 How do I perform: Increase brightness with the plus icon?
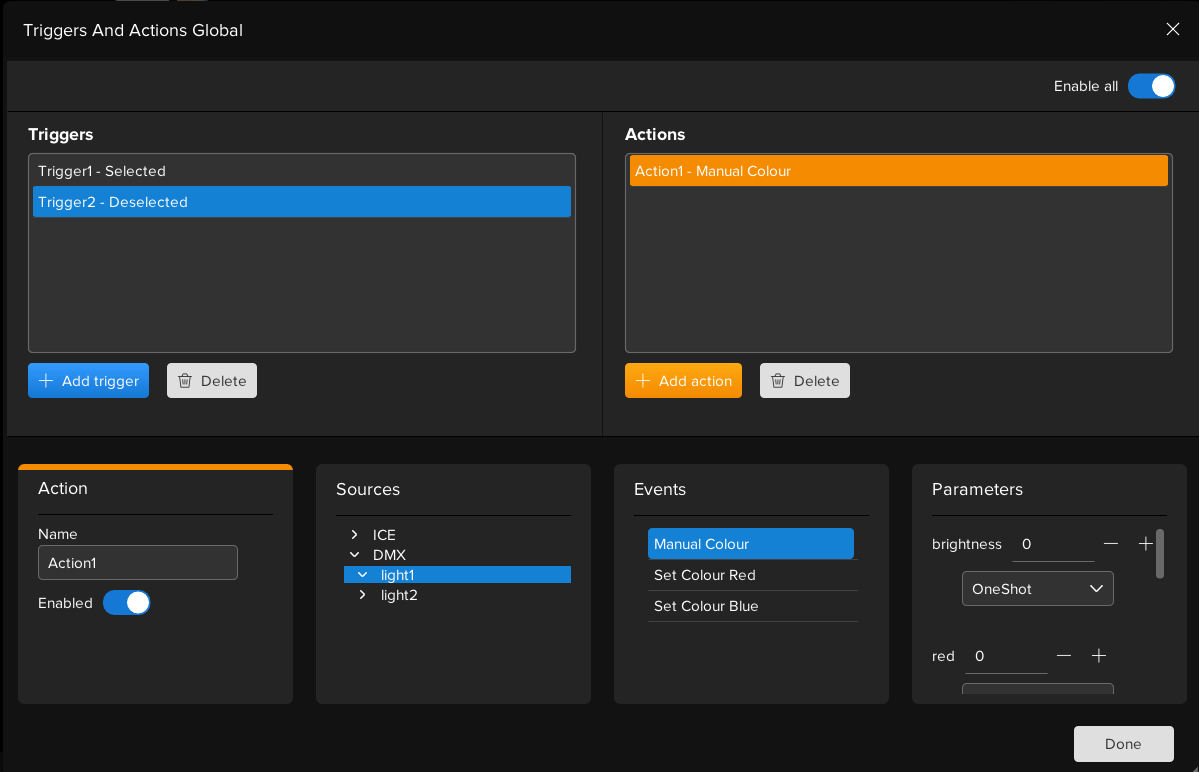(x=1146, y=544)
